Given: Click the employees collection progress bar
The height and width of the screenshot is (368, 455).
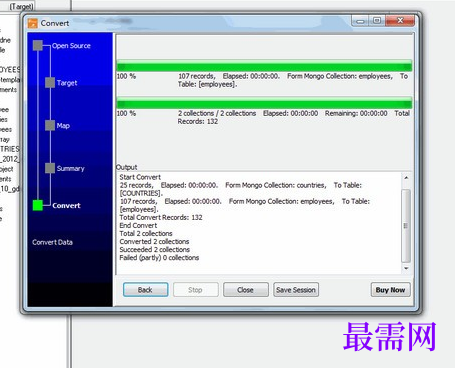Looking at the screenshot, I should (264, 65).
